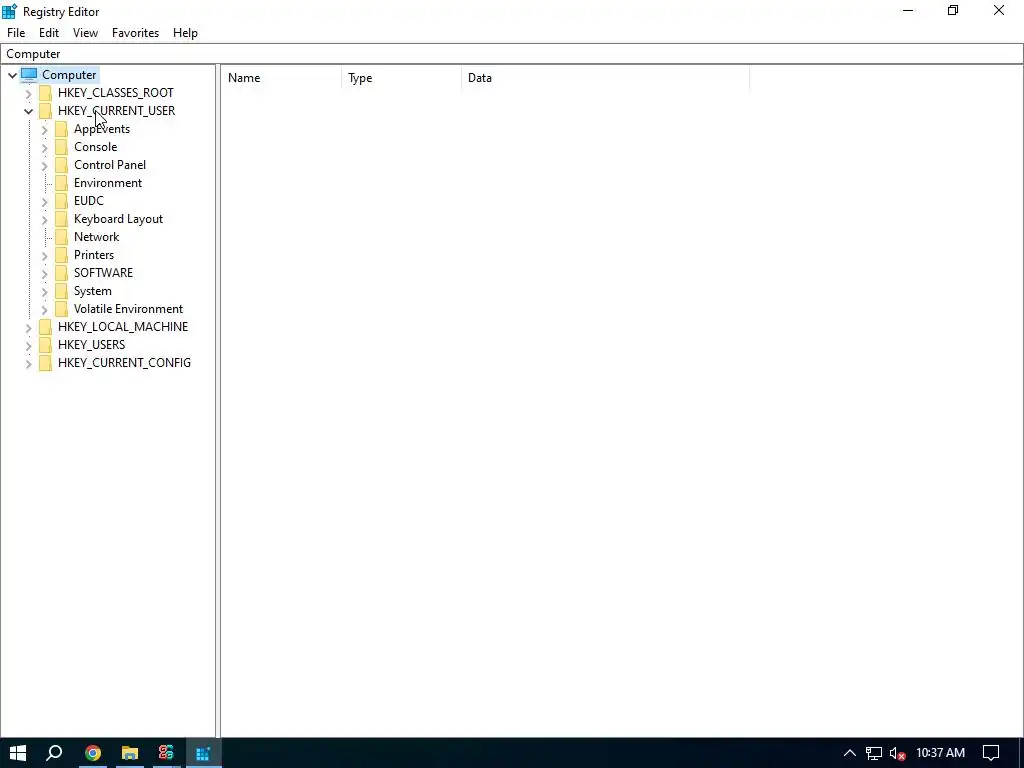Image resolution: width=1024 pixels, height=768 pixels.
Task: Click the registry path address bar
Action: point(512,54)
